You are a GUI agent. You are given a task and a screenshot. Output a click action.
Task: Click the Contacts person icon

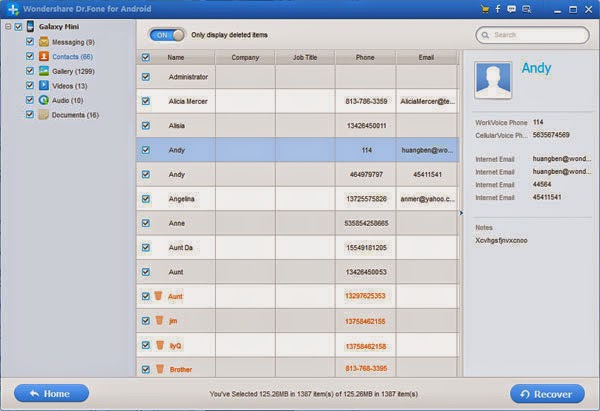point(44,56)
